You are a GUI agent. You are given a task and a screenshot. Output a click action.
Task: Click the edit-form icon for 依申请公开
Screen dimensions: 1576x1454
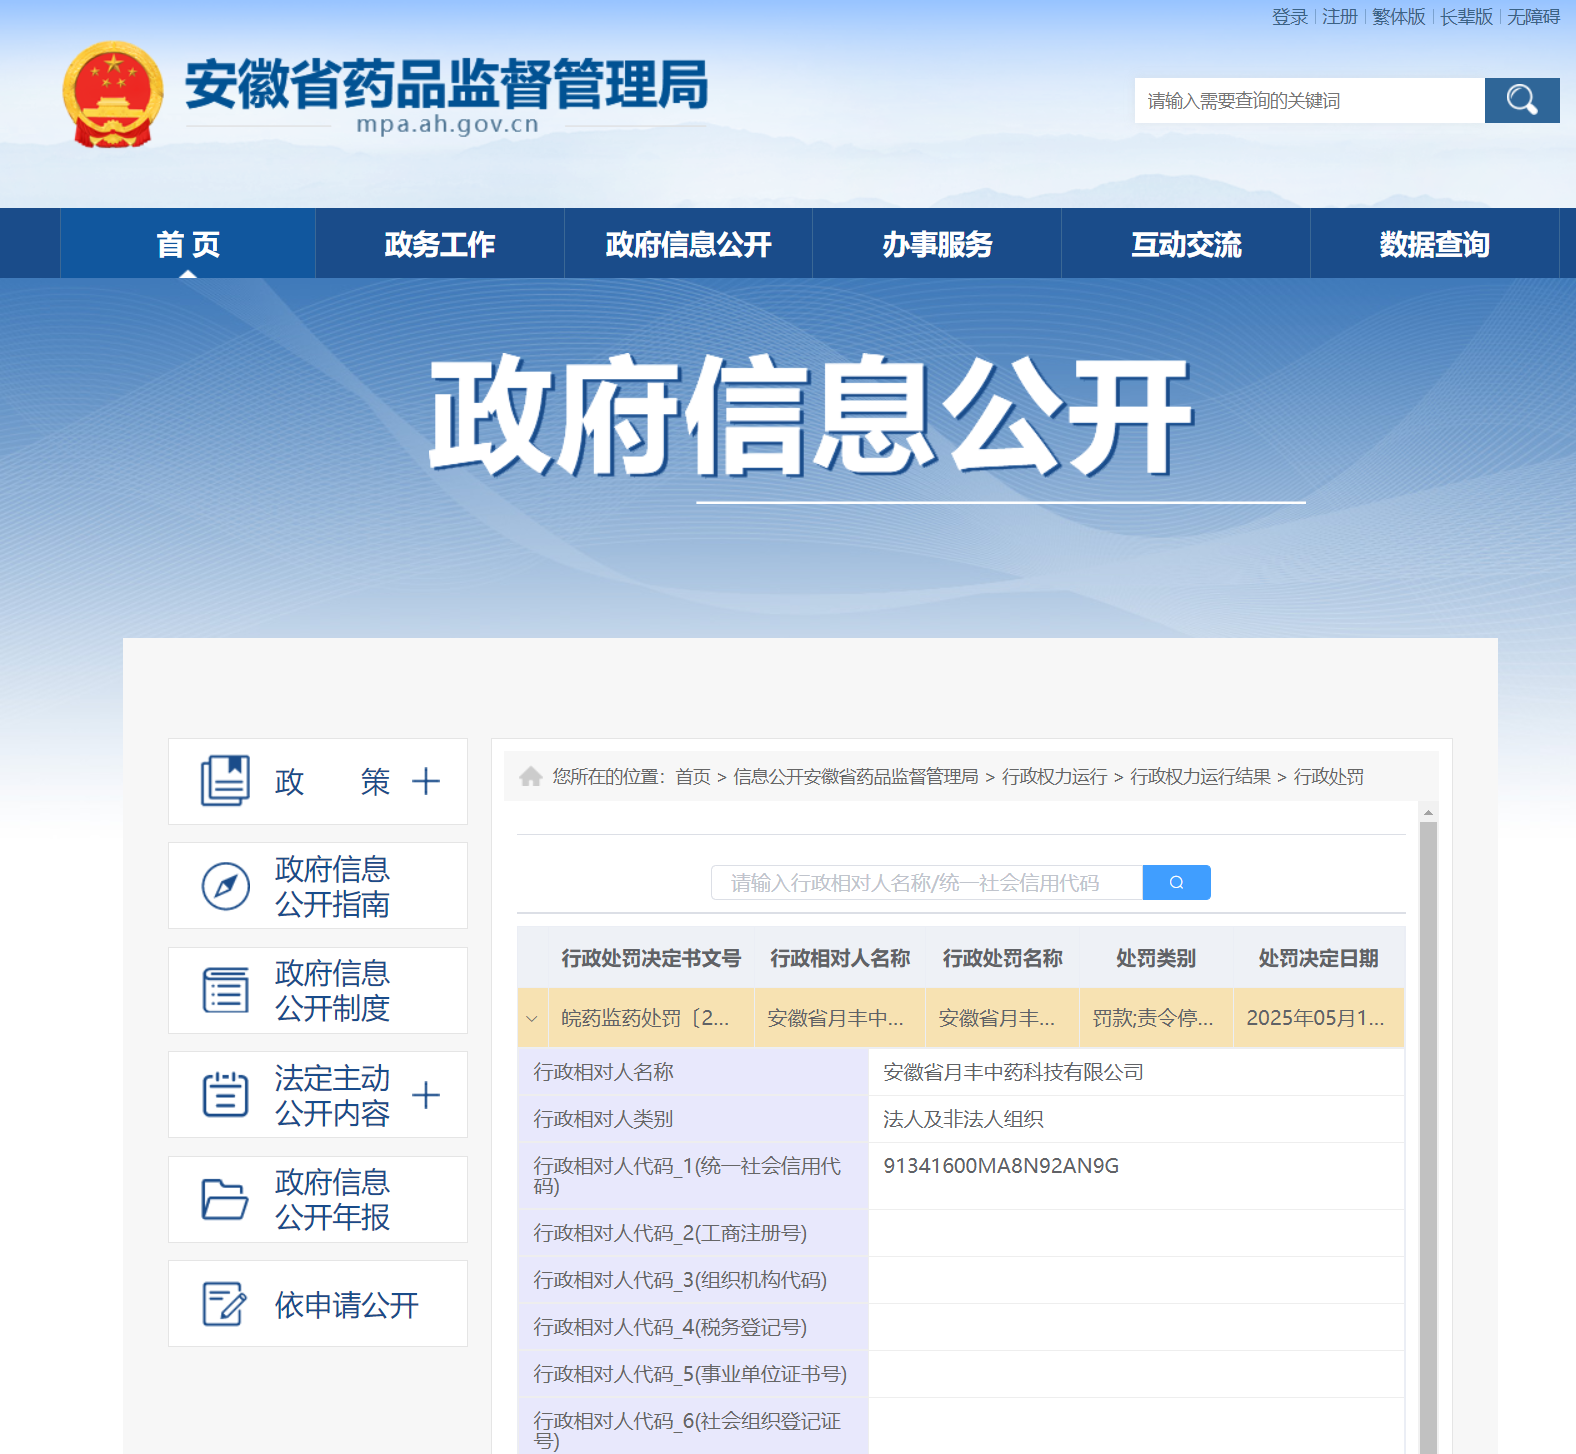(224, 1304)
